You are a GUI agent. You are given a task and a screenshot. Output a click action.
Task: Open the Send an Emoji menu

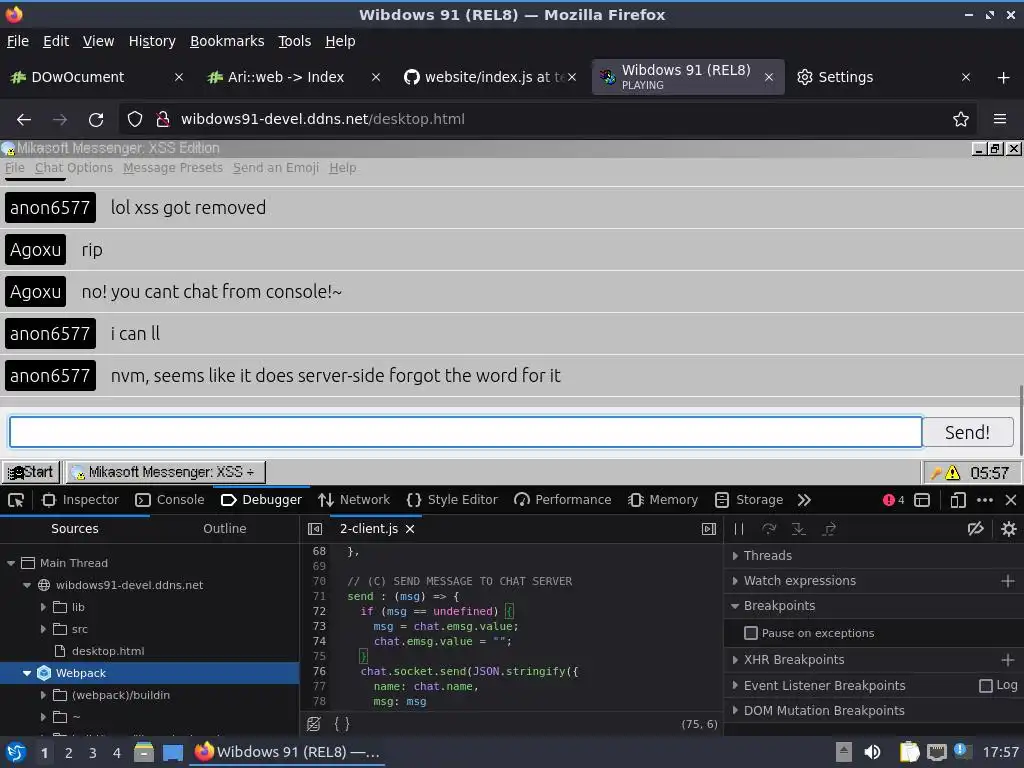point(276,168)
